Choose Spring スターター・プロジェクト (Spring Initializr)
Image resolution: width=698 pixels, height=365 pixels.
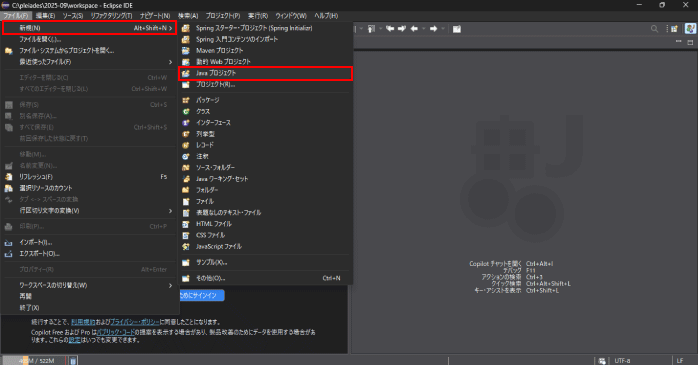(x=265, y=28)
